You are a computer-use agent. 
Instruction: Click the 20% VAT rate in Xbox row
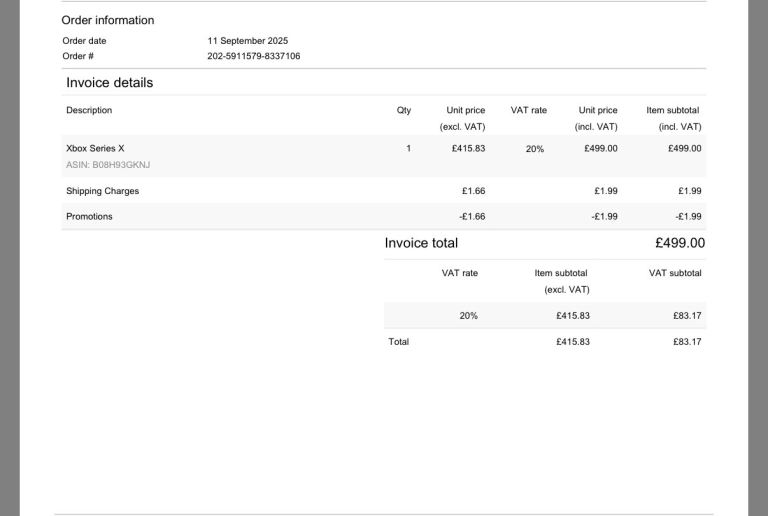pyautogui.click(x=534, y=148)
